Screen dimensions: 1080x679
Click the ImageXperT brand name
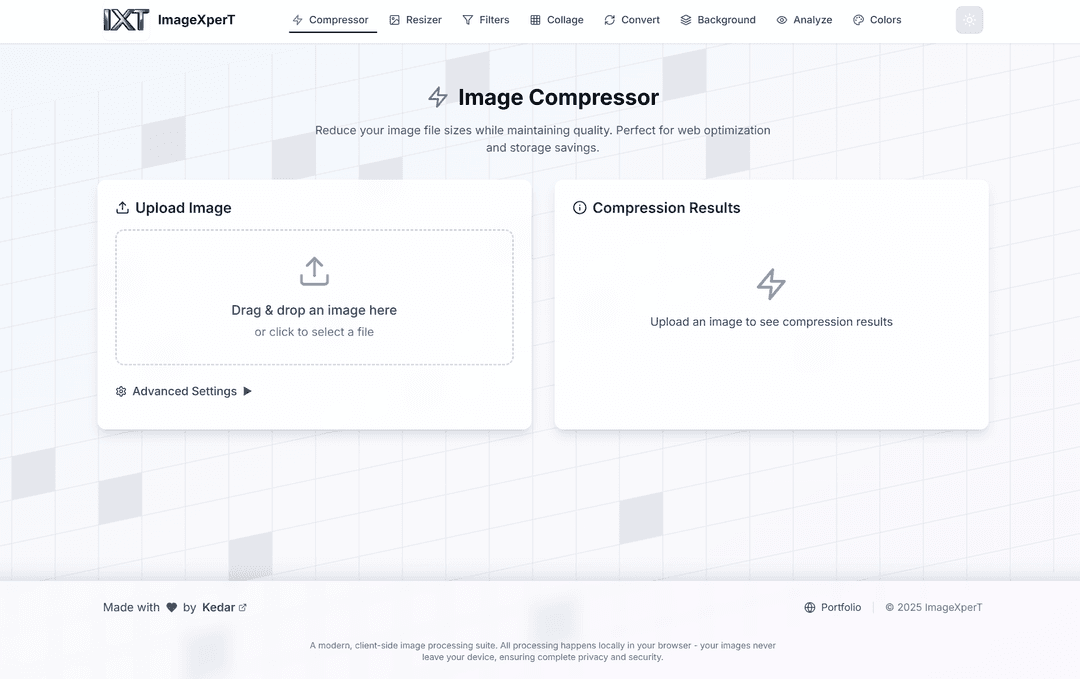coord(196,20)
